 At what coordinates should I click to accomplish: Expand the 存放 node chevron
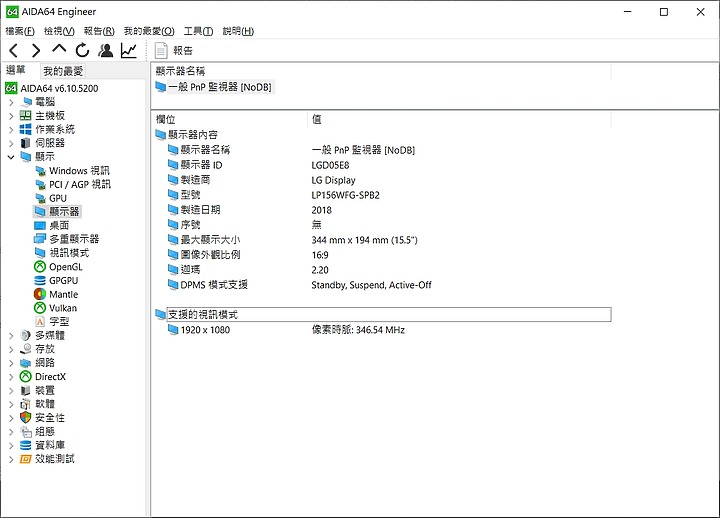pyautogui.click(x=11, y=350)
